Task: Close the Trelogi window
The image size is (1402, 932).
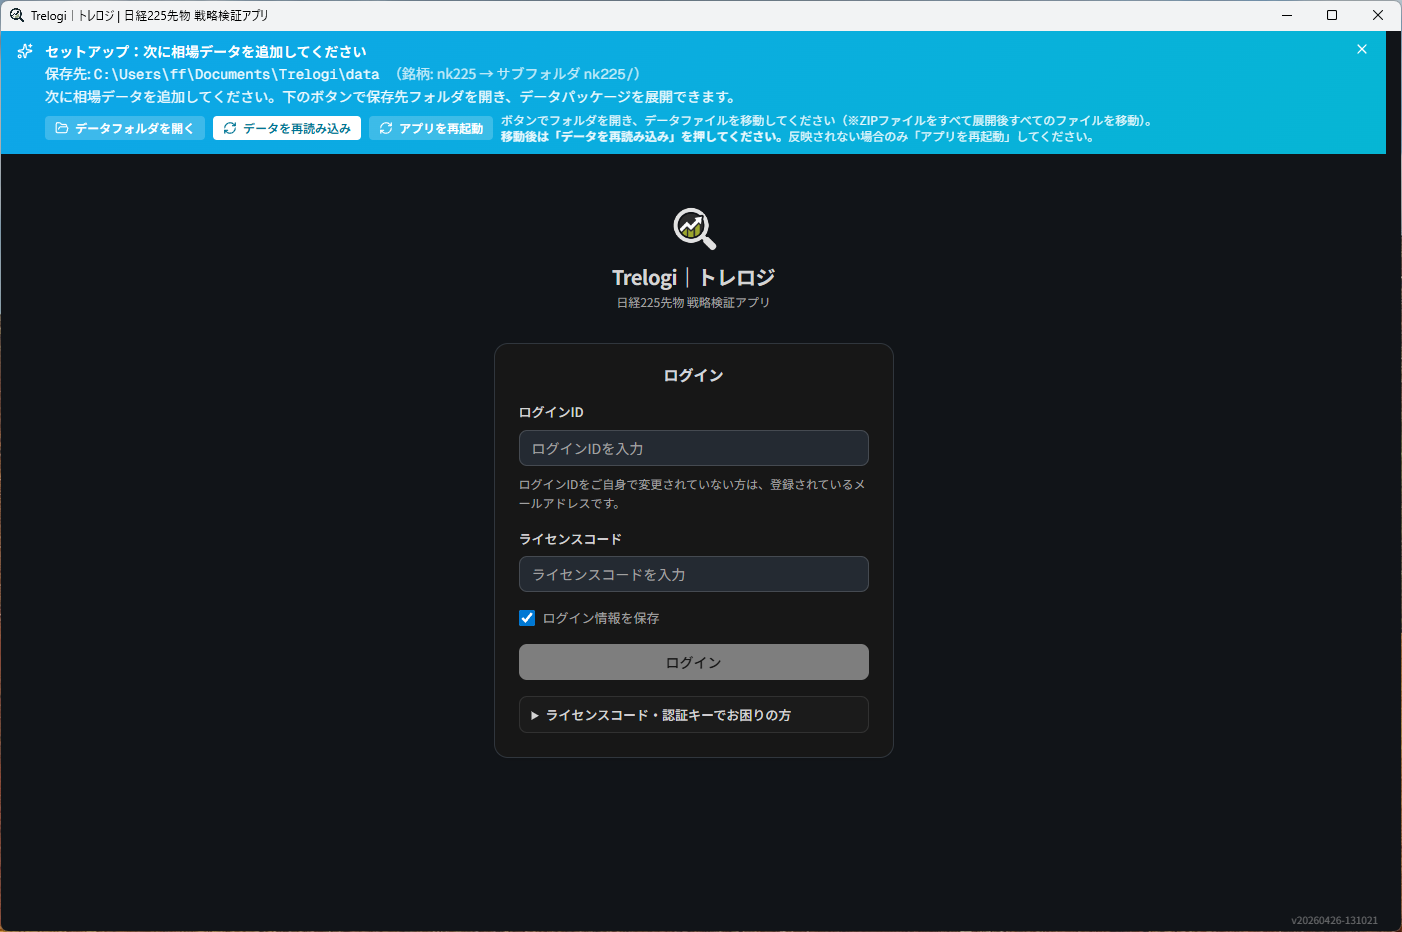Action: pos(1378,15)
